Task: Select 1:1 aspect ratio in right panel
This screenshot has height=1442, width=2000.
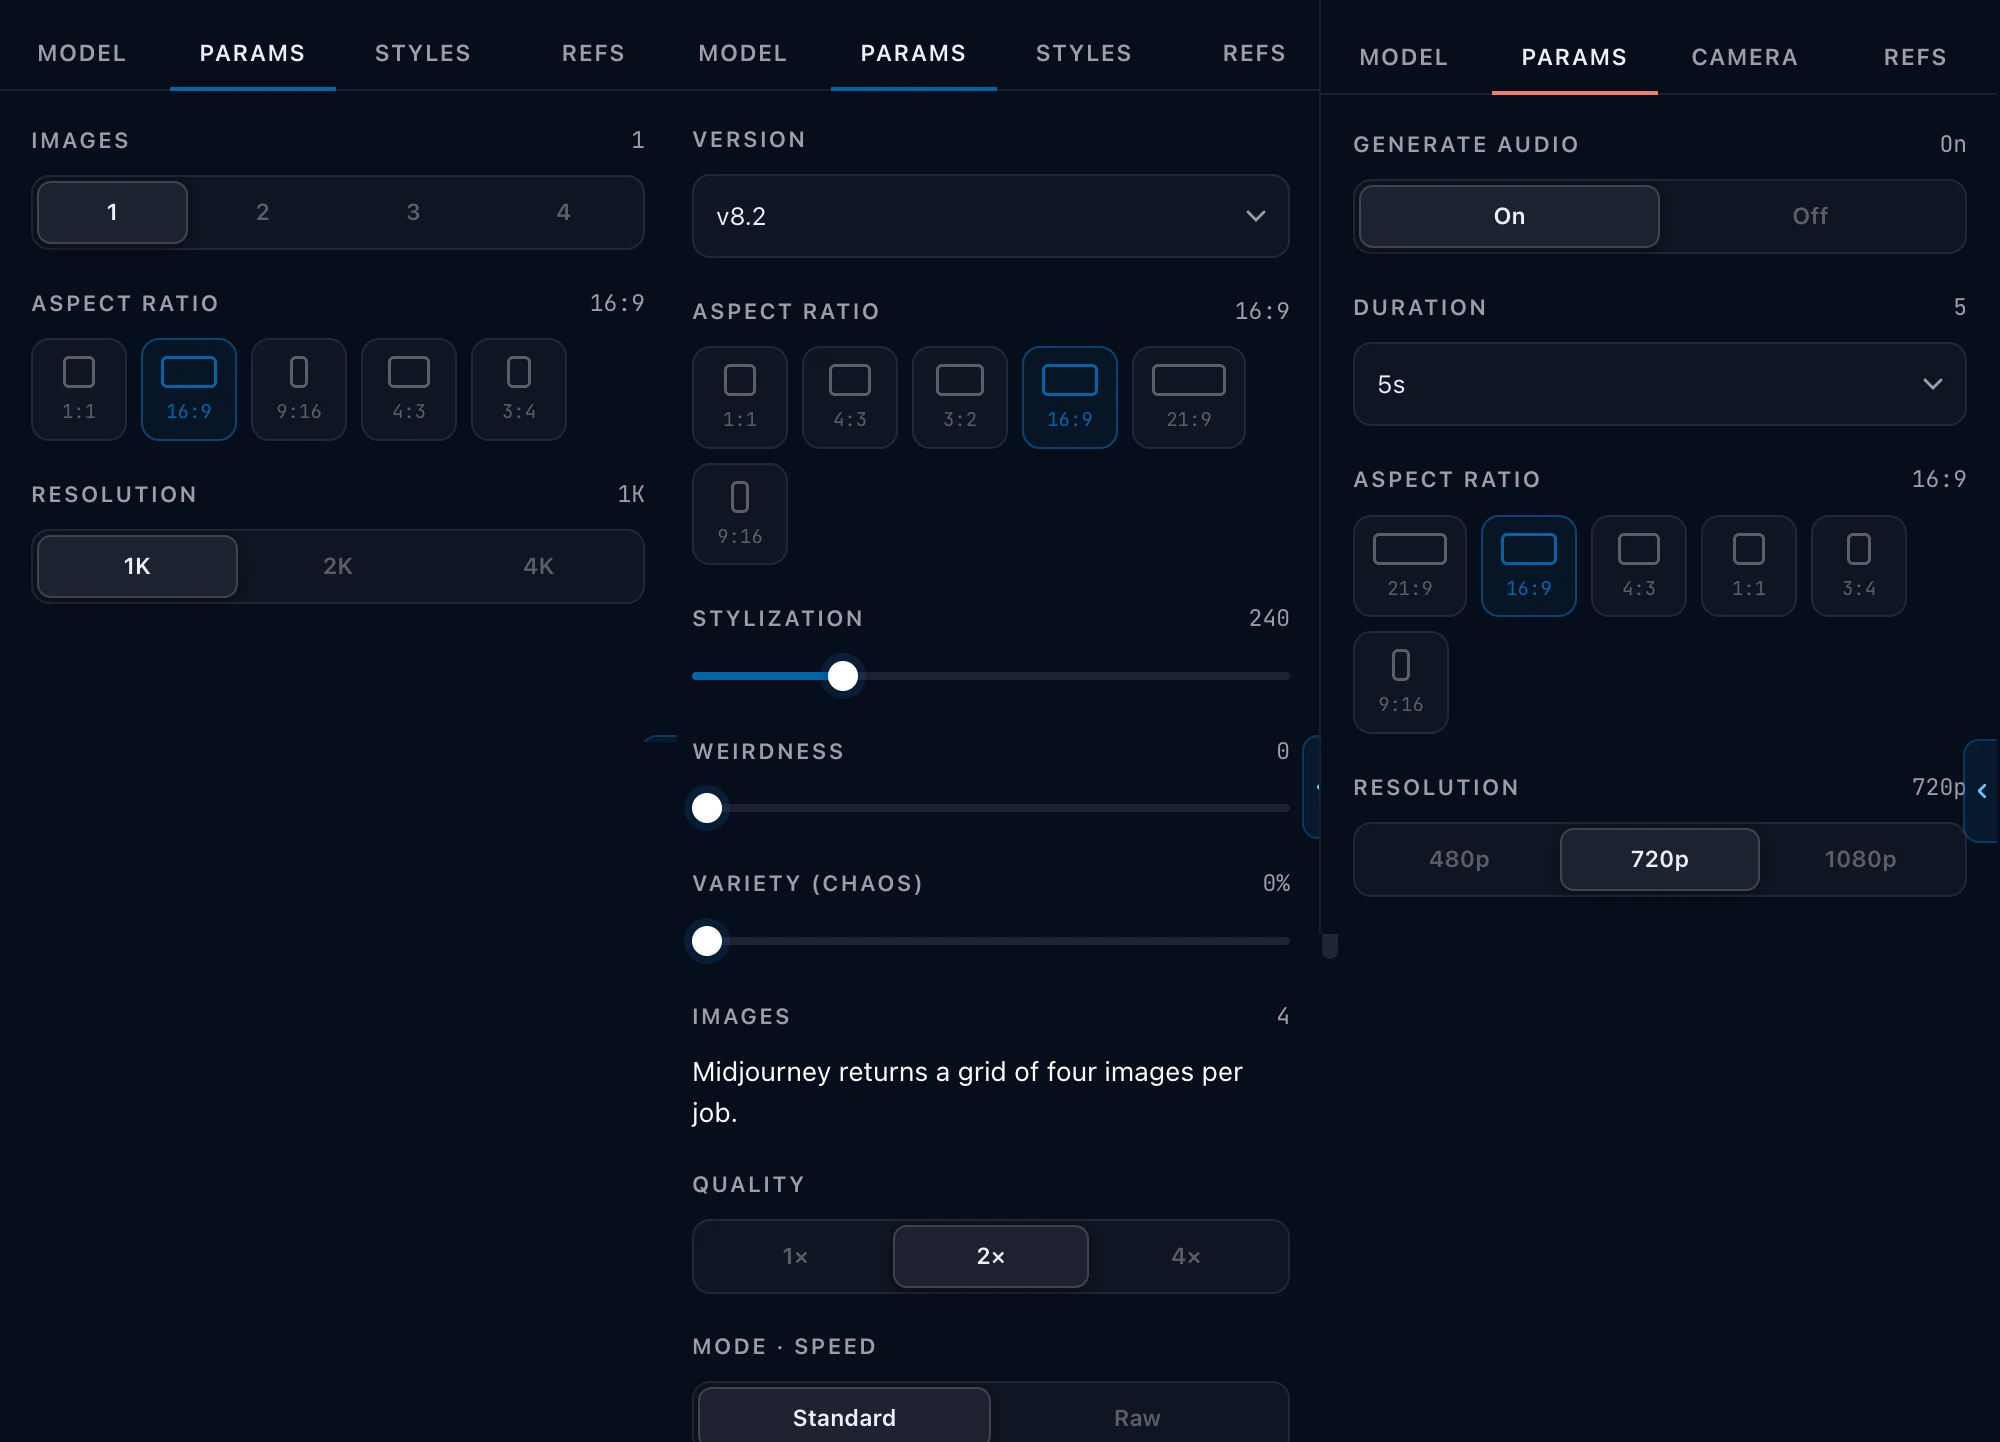Action: [x=1749, y=566]
